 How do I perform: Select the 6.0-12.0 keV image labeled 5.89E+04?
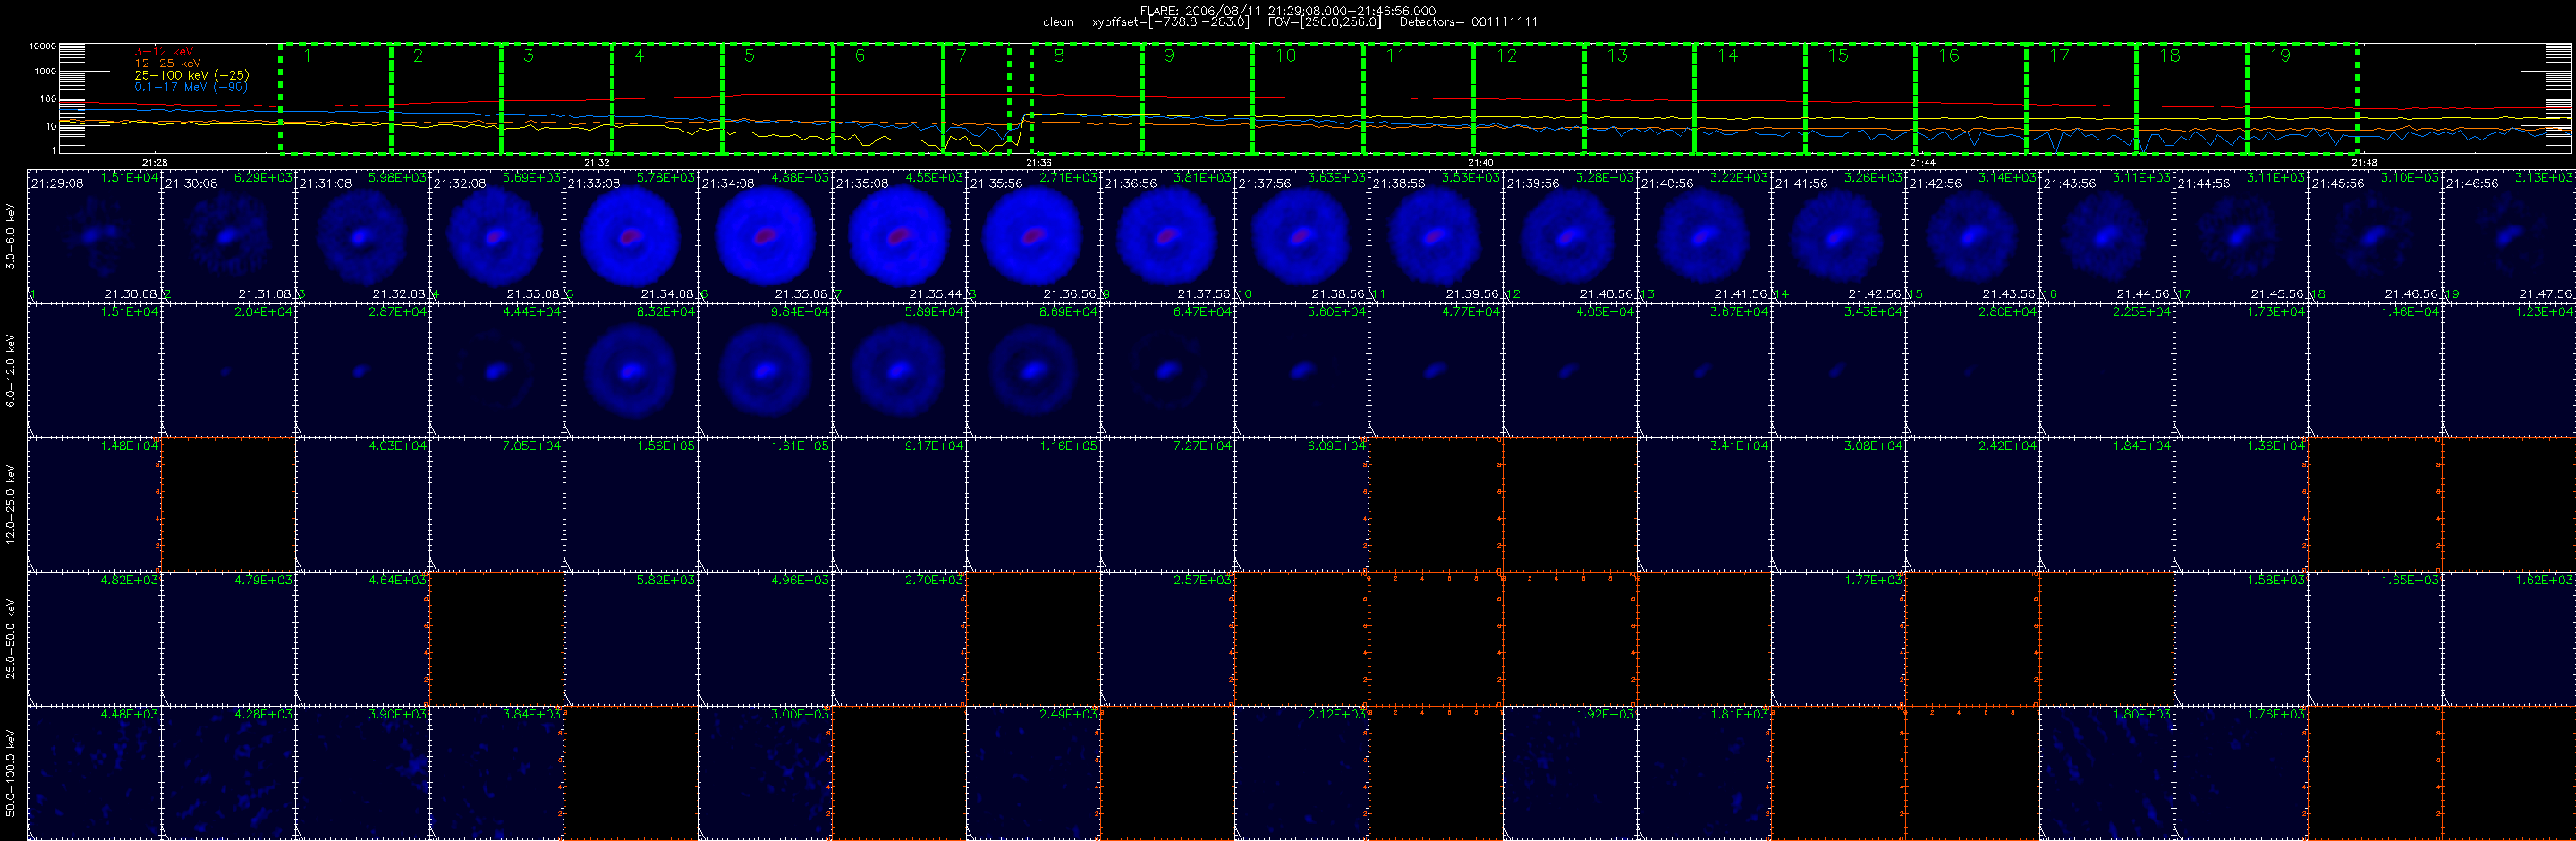899,370
